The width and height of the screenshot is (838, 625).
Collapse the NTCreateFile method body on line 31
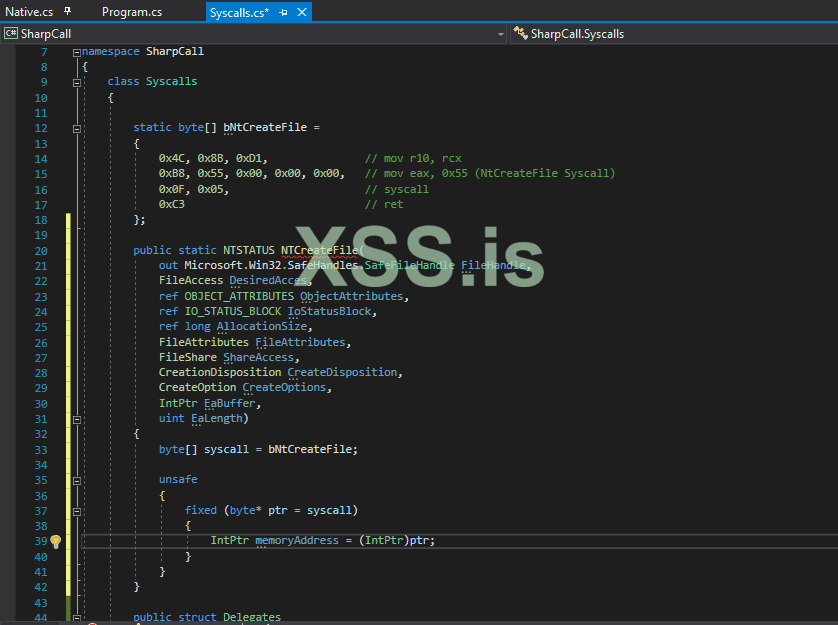(x=76, y=420)
